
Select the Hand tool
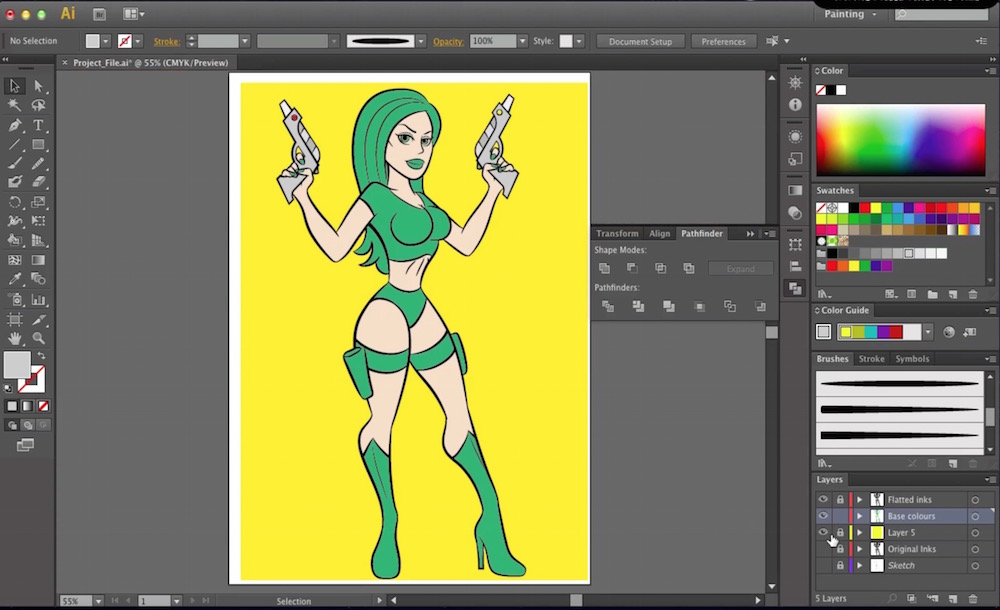point(15,338)
